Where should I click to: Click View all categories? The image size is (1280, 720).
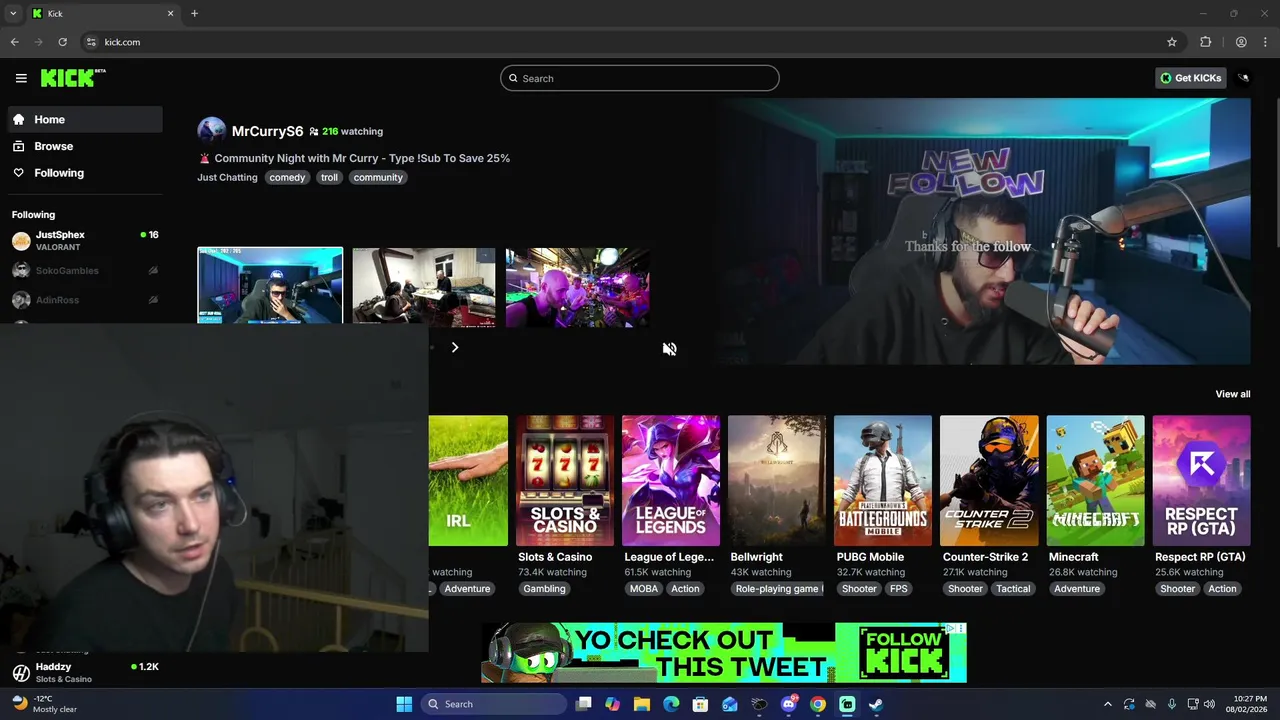pyautogui.click(x=1232, y=394)
